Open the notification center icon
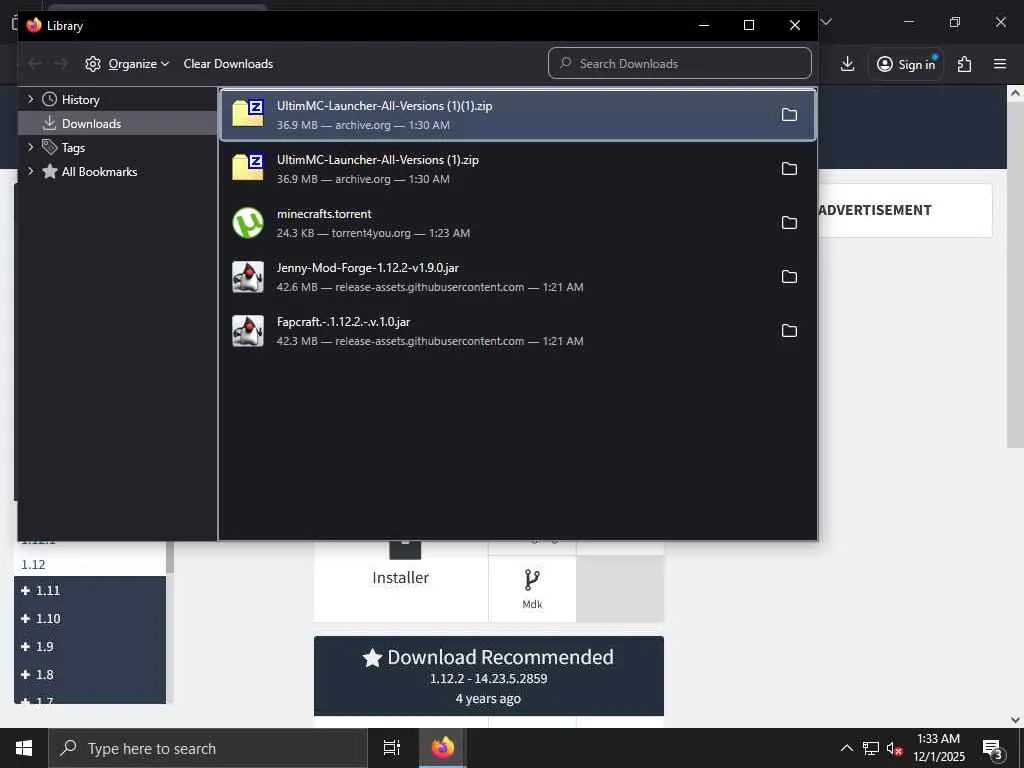 click(992, 748)
